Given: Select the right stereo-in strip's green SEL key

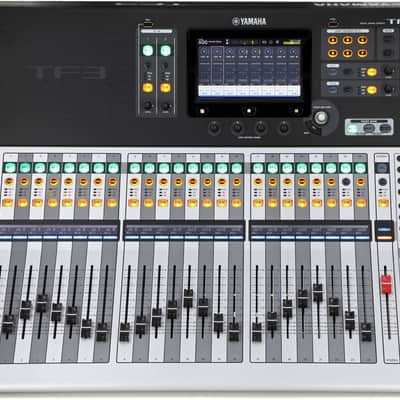Looking at the screenshot, I should pyautogui.click(x=166, y=51).
